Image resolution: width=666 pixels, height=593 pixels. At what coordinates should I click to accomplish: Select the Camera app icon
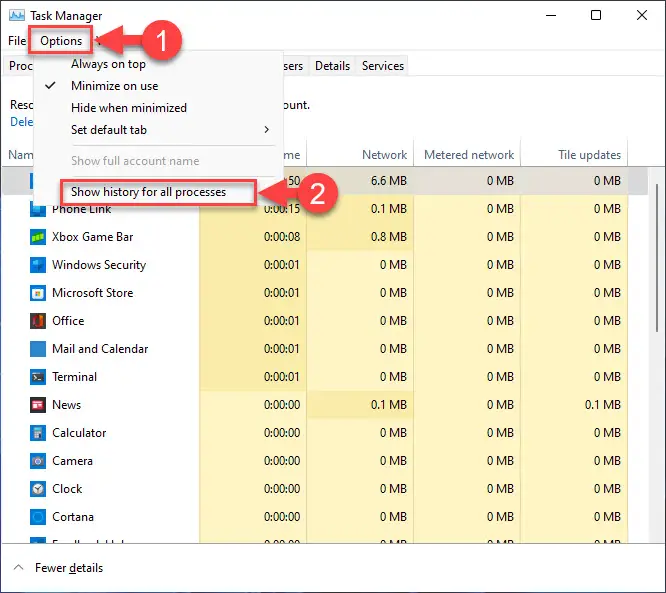[x=37, y=461]
